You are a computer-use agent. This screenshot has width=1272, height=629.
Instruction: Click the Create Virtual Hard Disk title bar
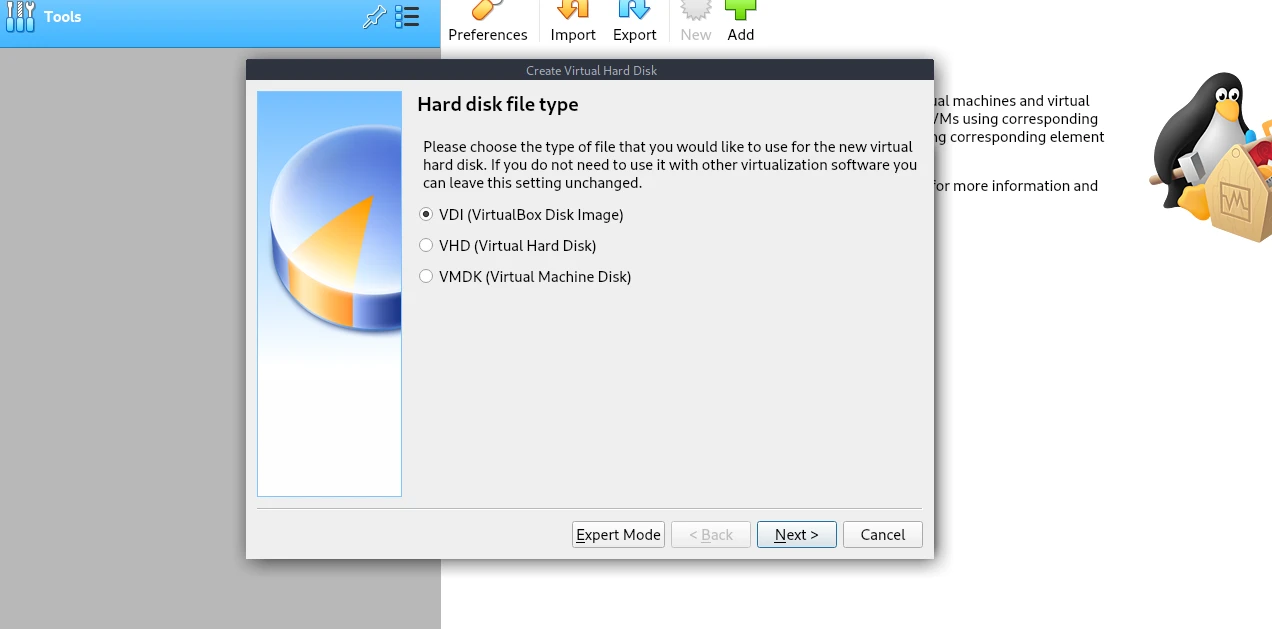[x=590, y=70]
